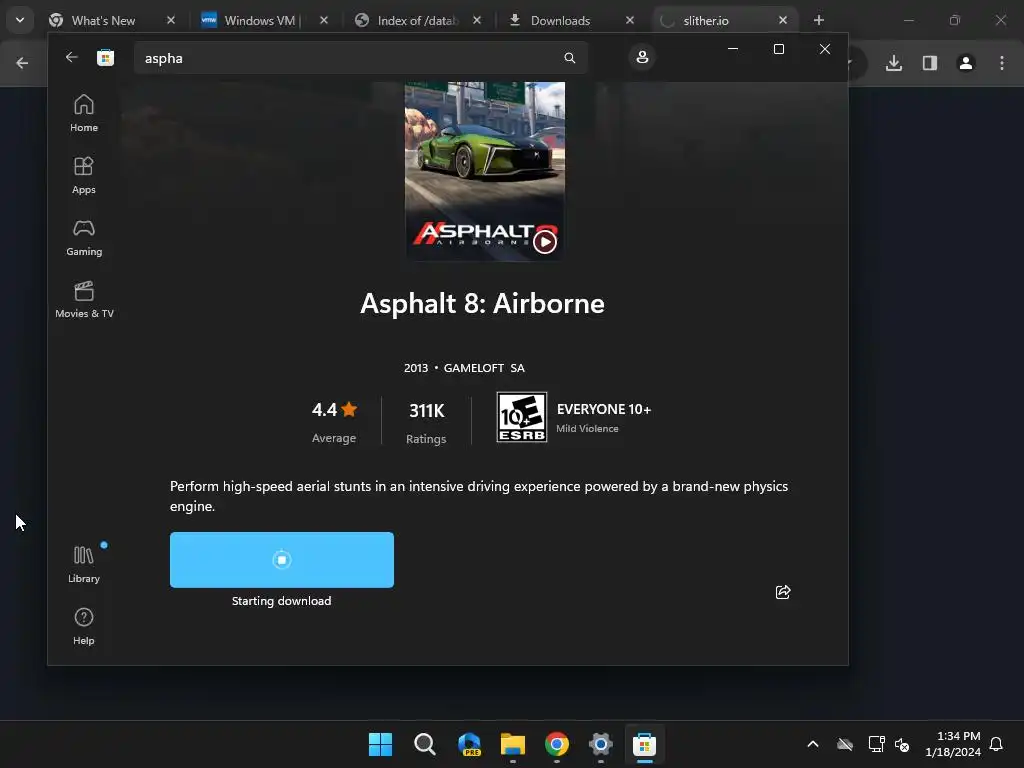Open Chrome downloads toolbar icon

[x=893, y=63]
